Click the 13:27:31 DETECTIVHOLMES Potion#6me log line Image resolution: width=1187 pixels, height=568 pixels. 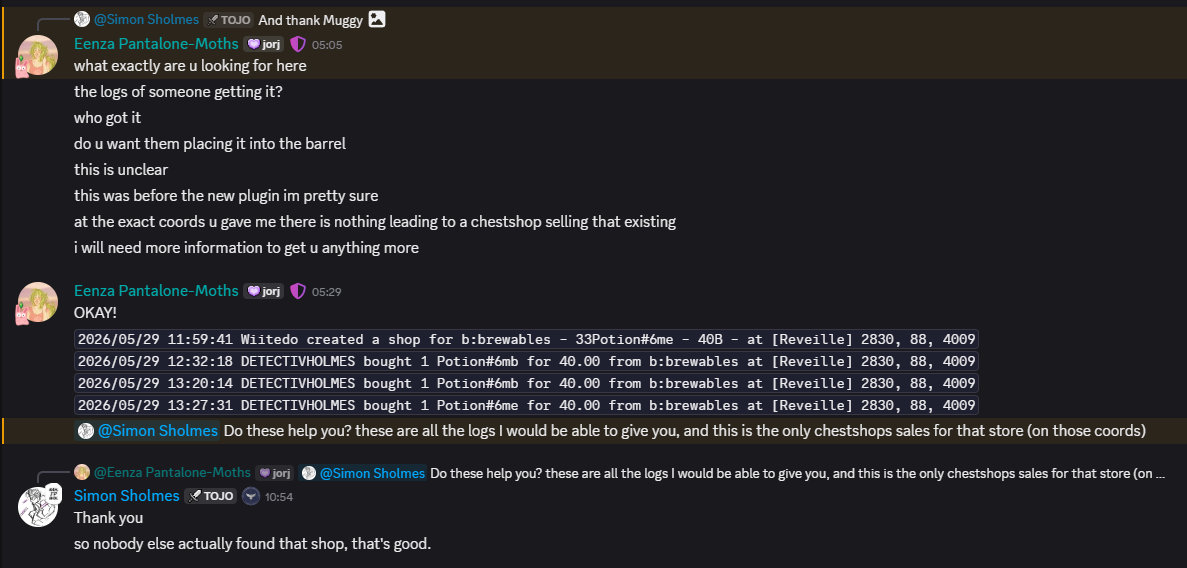pyautogui.click(x=526, y=405)
